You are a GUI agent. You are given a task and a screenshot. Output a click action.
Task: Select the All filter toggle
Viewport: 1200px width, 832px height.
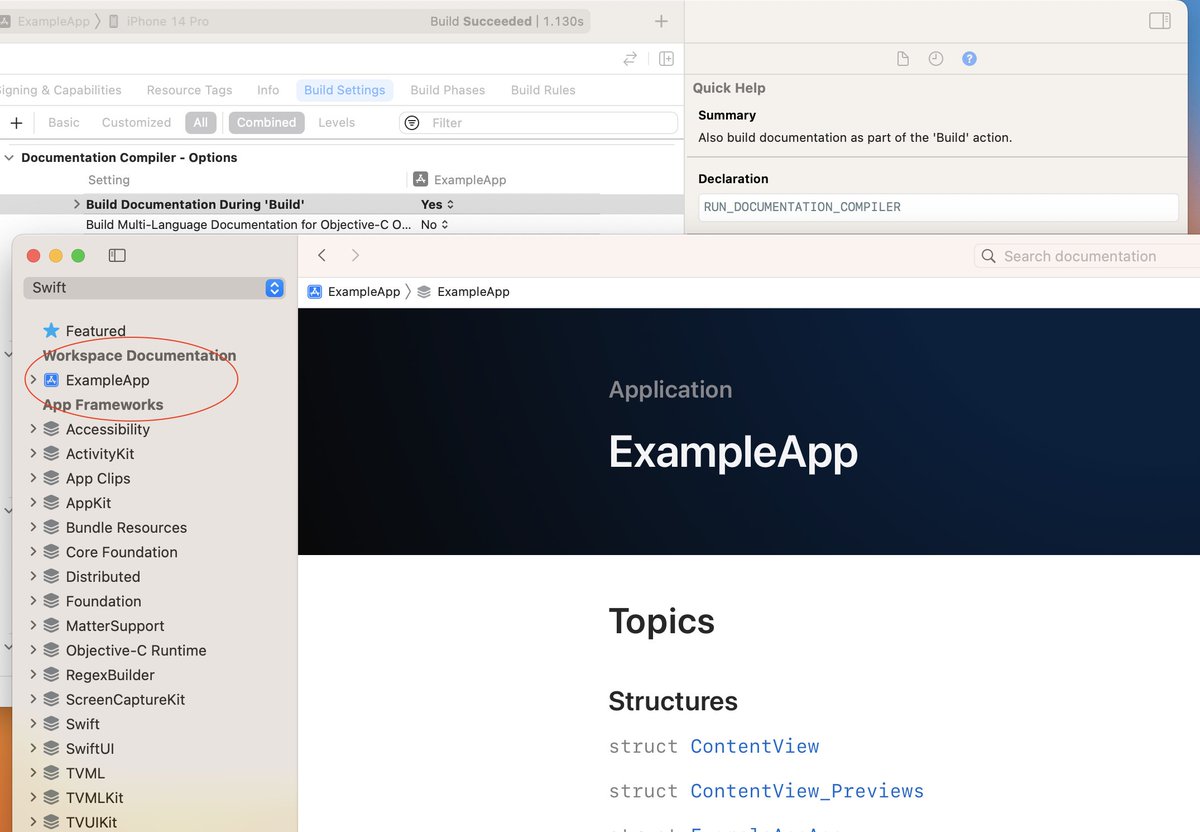click(201, 123)
